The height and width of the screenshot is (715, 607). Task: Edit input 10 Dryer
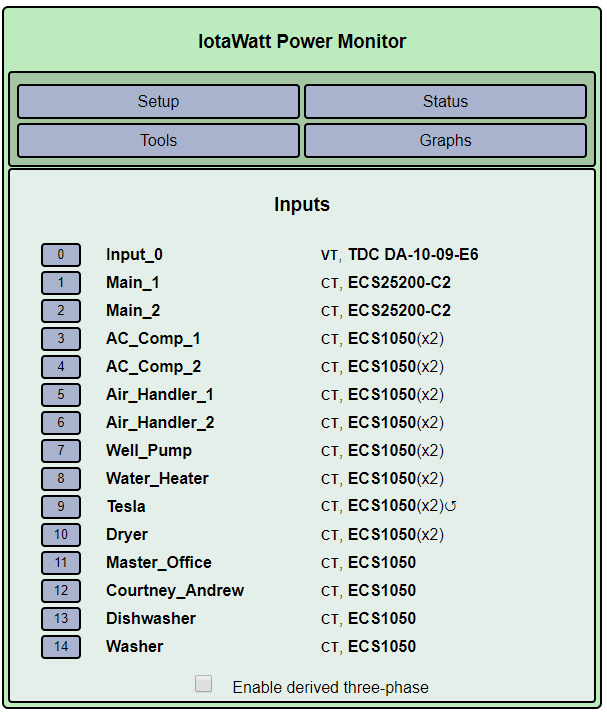(x=61, y=534)
